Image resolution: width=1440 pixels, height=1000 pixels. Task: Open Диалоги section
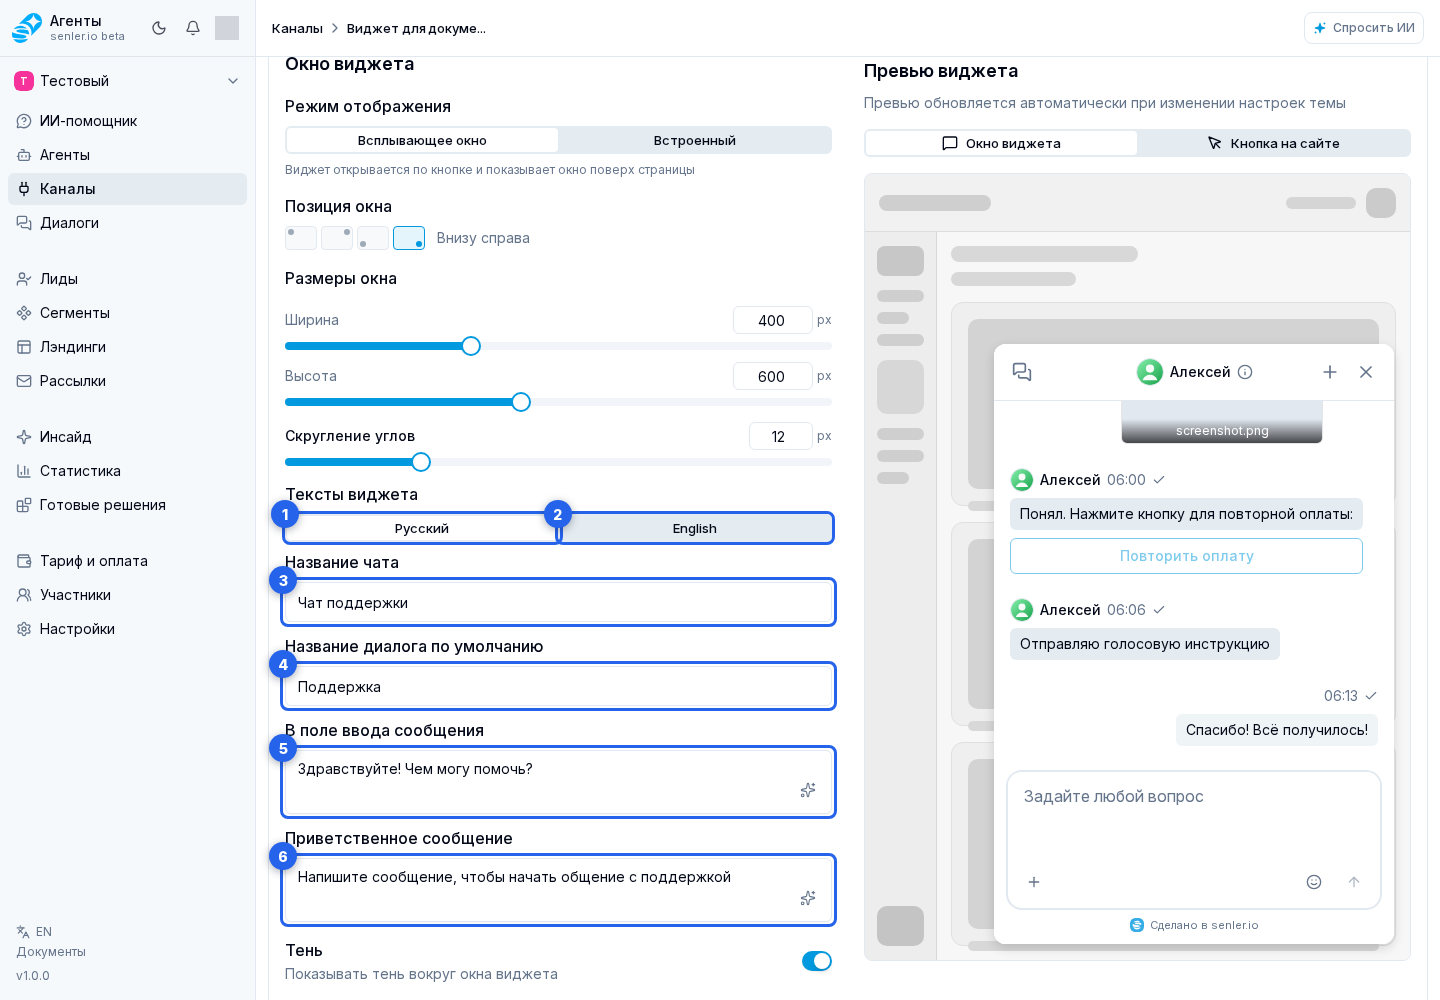[127, 223]
